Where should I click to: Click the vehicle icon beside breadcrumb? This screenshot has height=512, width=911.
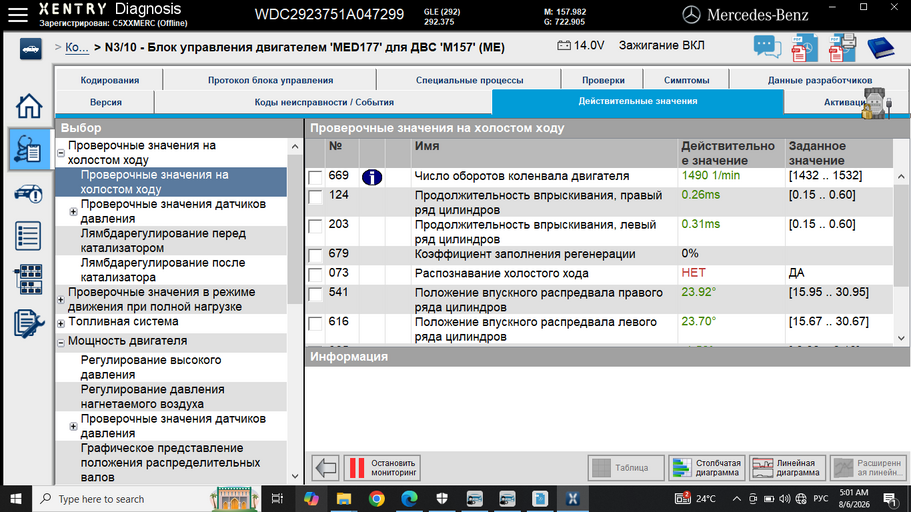(30, 49)
